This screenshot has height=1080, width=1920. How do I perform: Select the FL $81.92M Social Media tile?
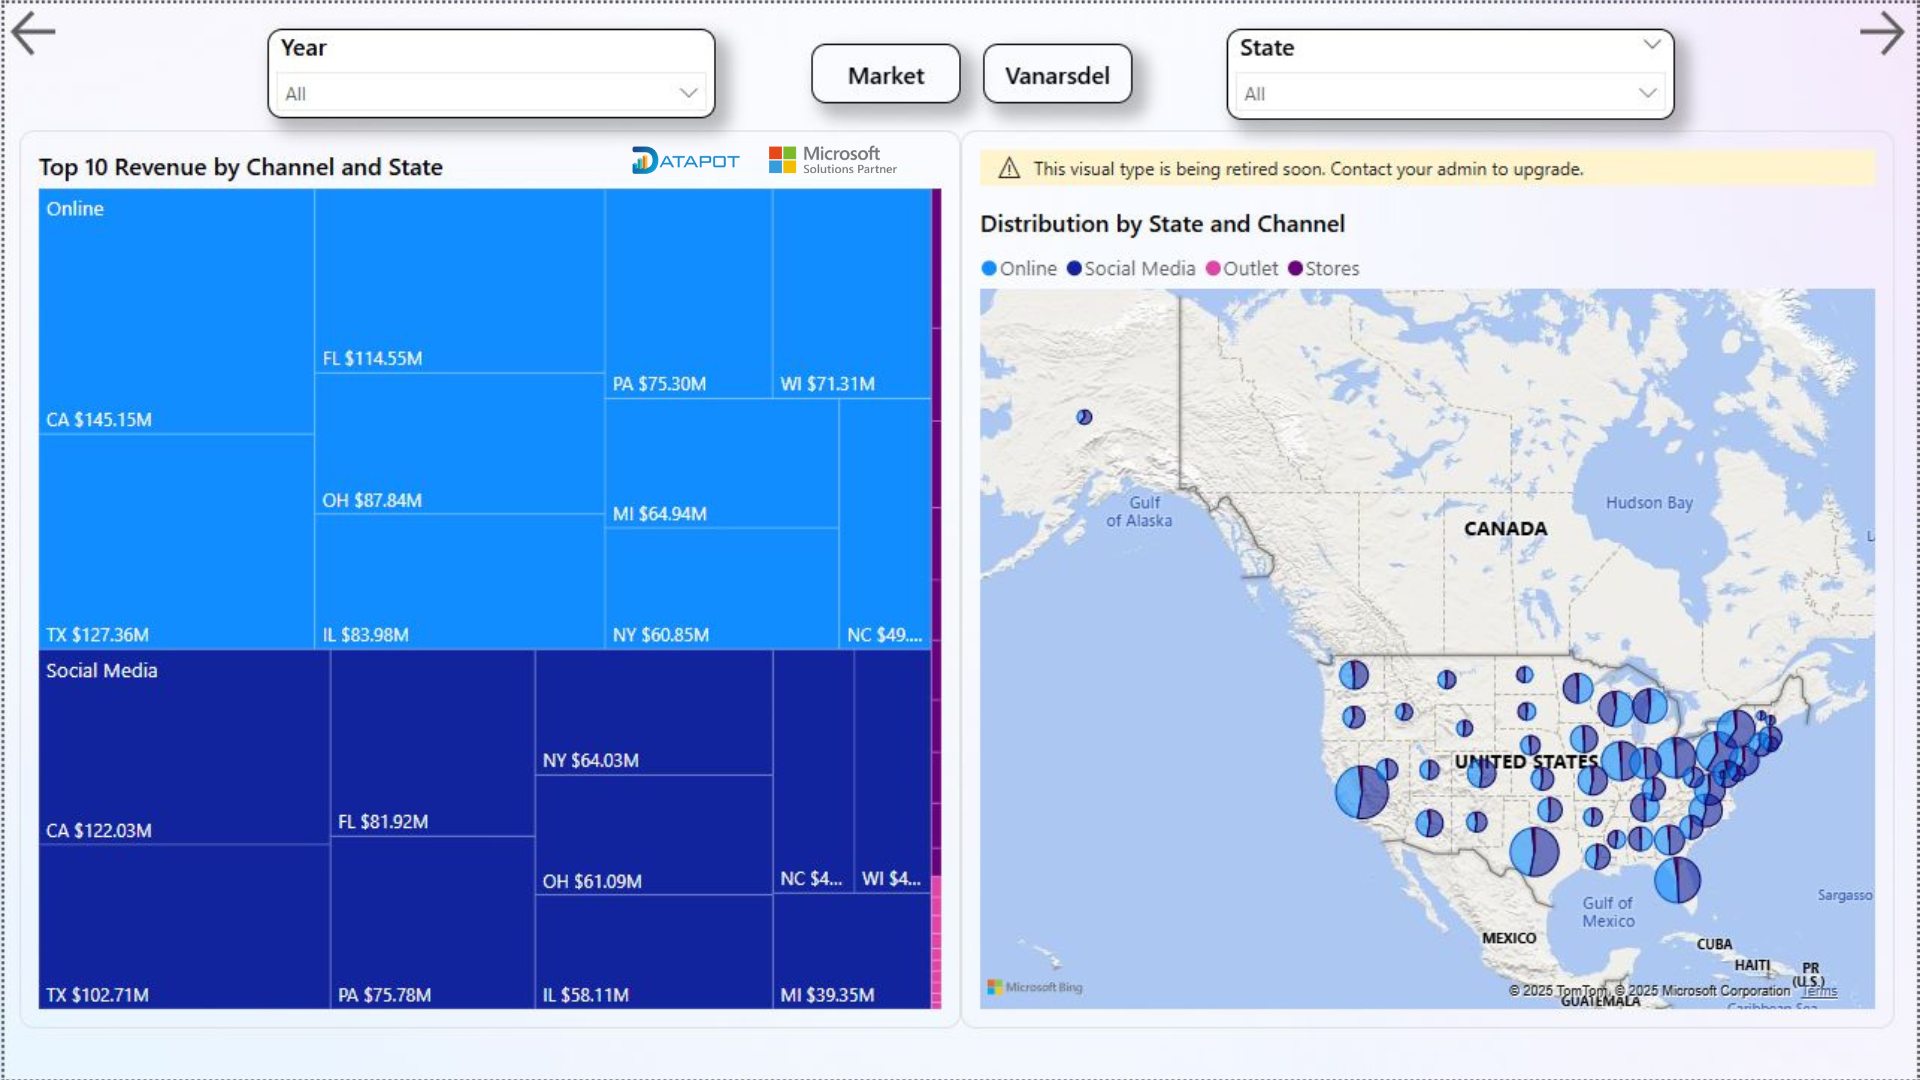point(432,743)
